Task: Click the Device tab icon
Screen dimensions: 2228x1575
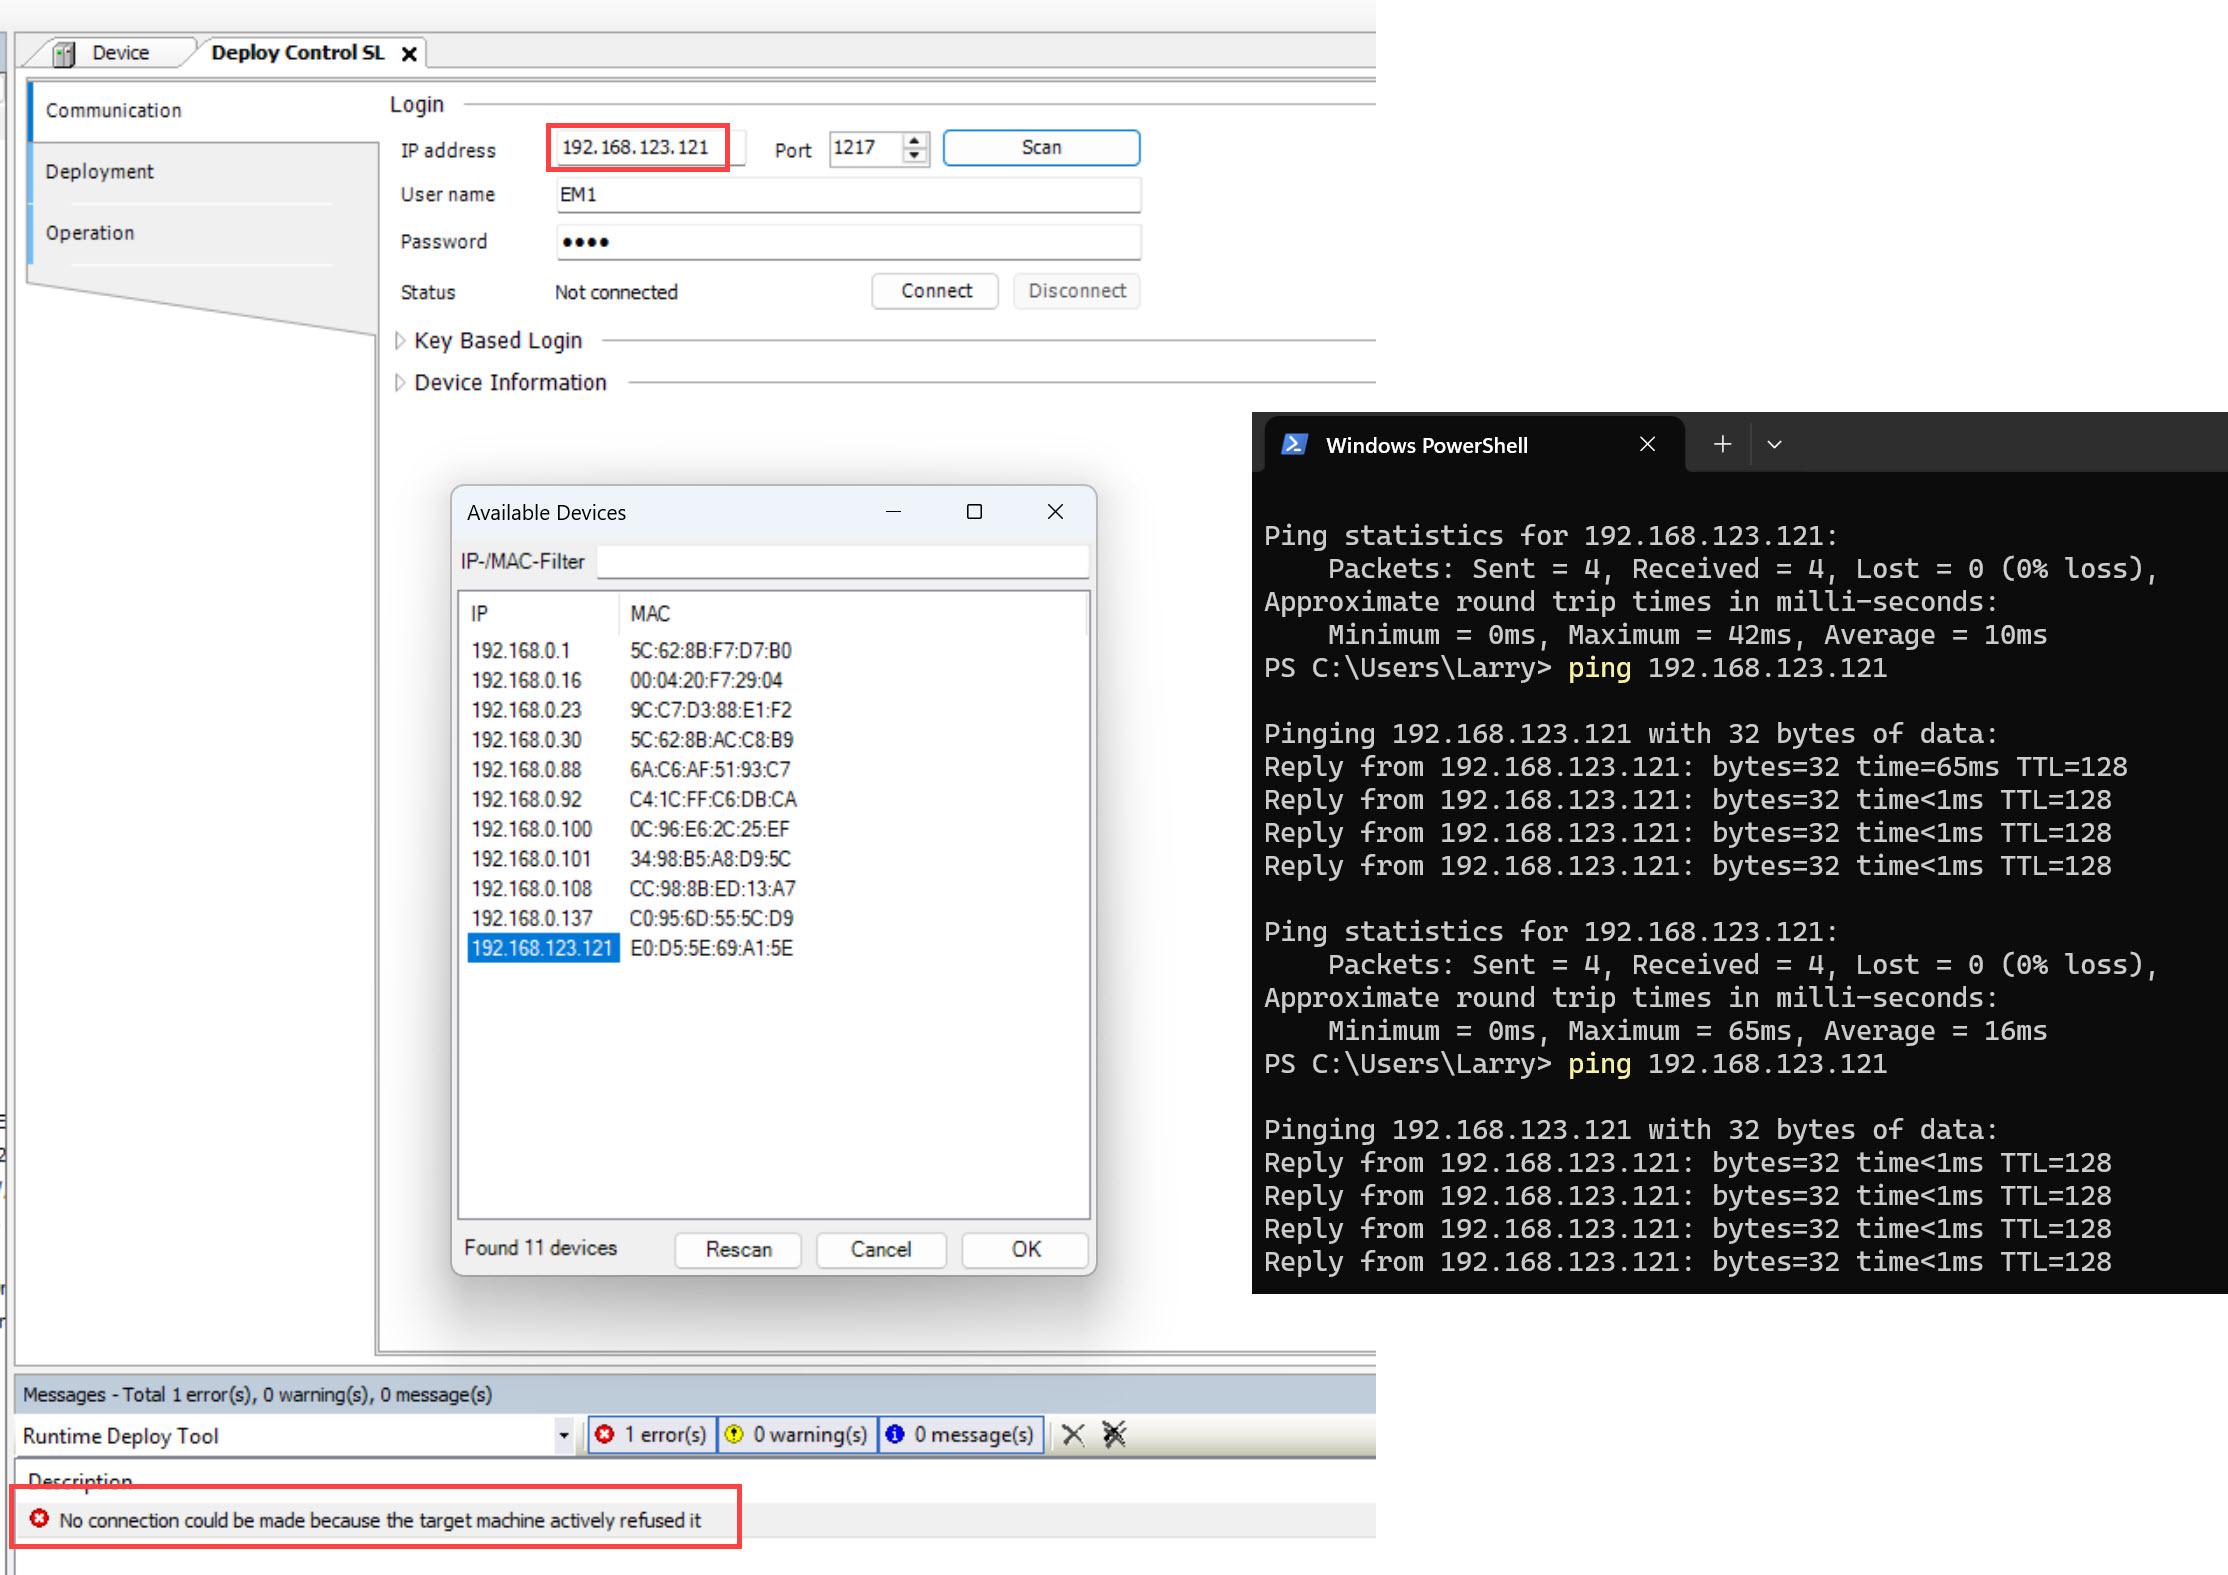Action: (x=65, y=54)
